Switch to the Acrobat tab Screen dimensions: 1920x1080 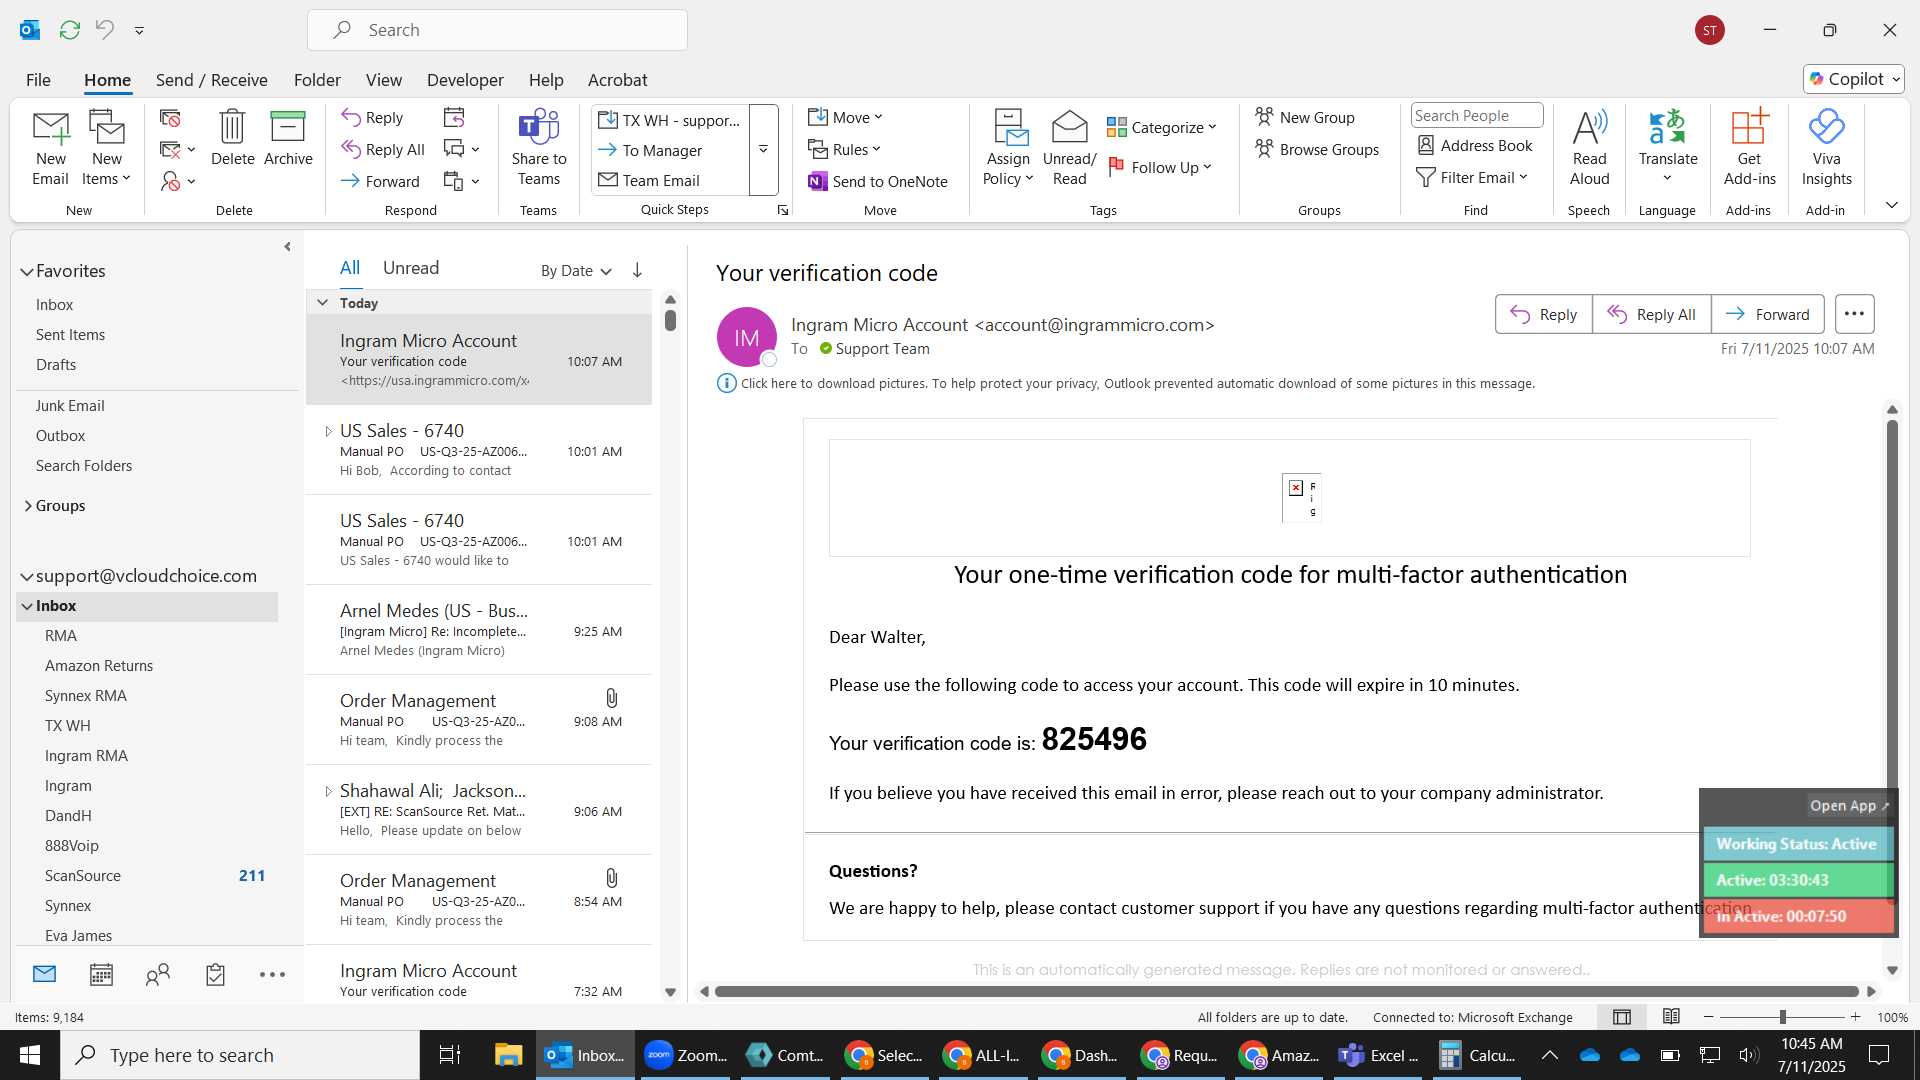pos(617,80)
